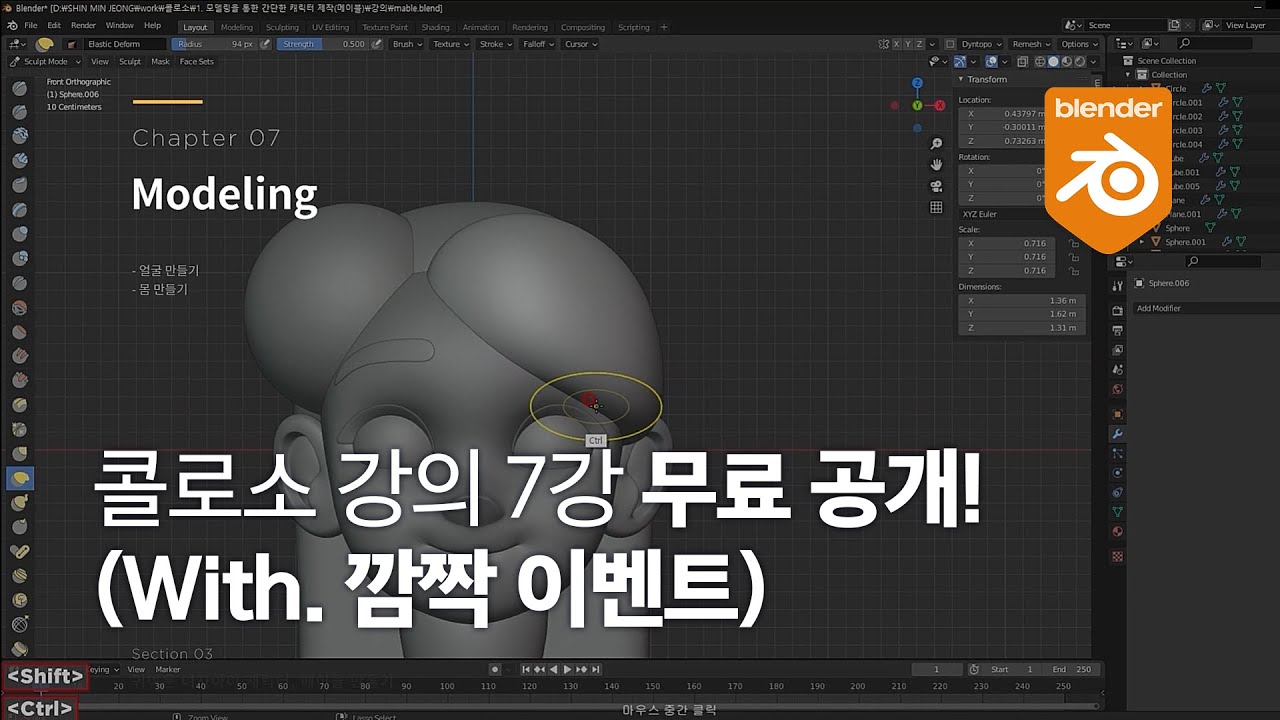Screen dimensions: 1280x720
Task: Toggle X axis symmetry
Action: [897, 44]
